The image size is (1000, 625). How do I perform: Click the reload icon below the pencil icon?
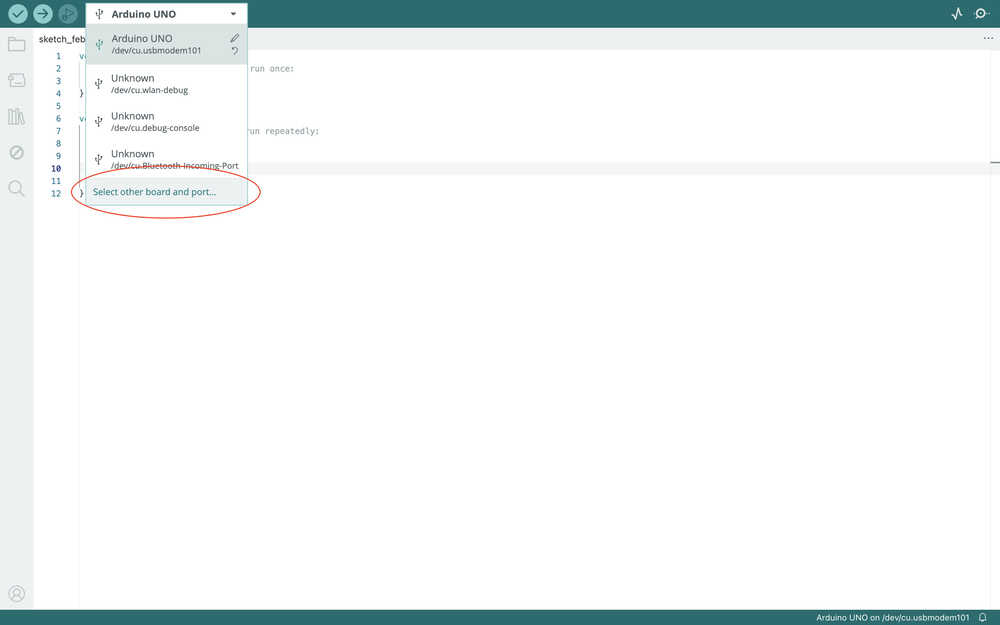235,51
